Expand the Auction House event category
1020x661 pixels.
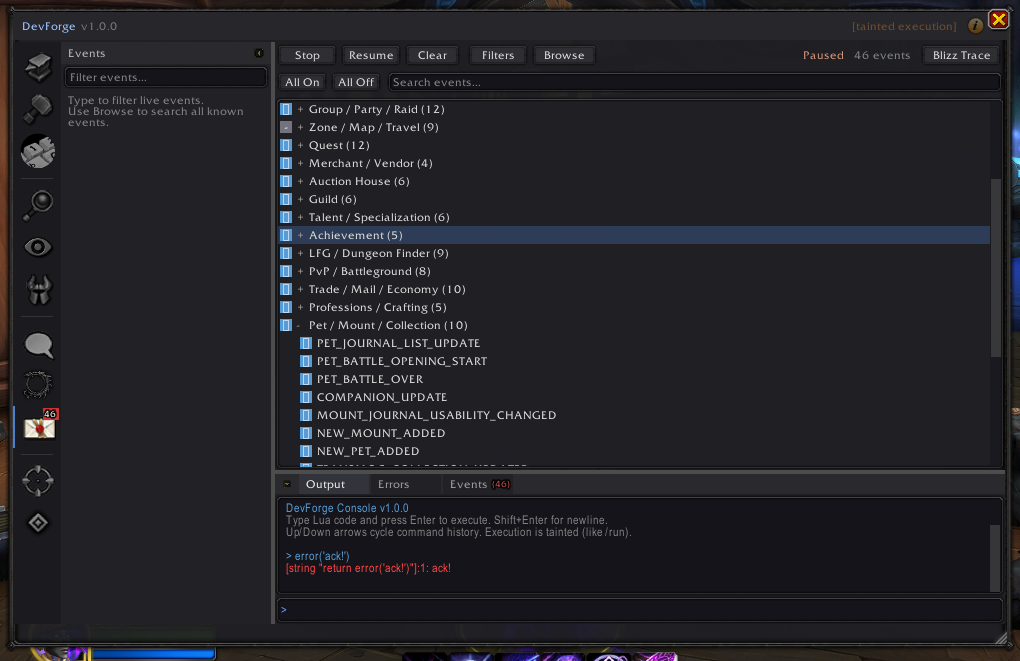[x=301, y=181]
